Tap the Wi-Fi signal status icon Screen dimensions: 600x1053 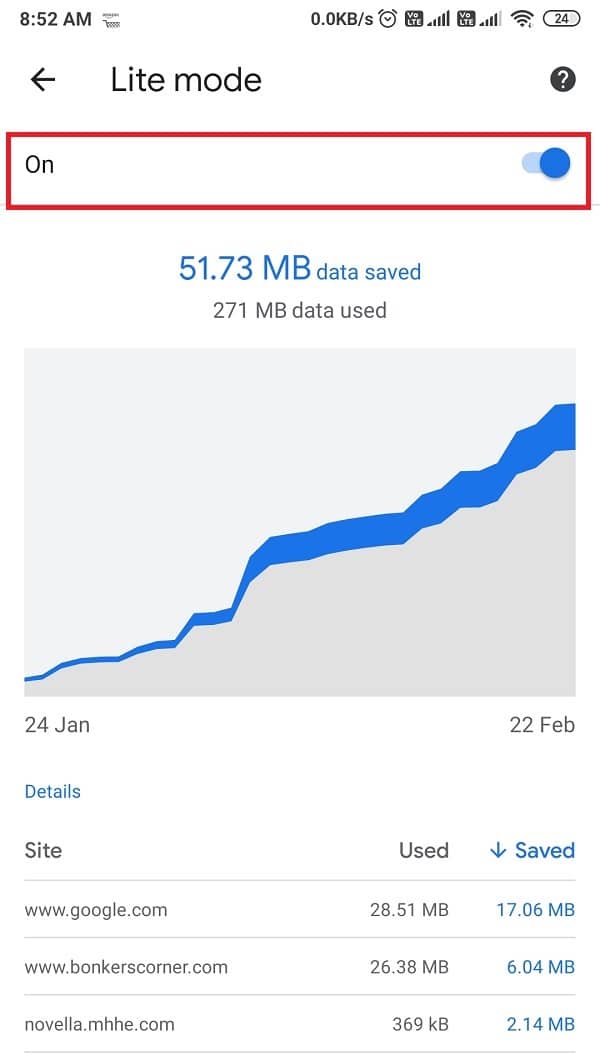pyautogui.click(x=521, y=18)
